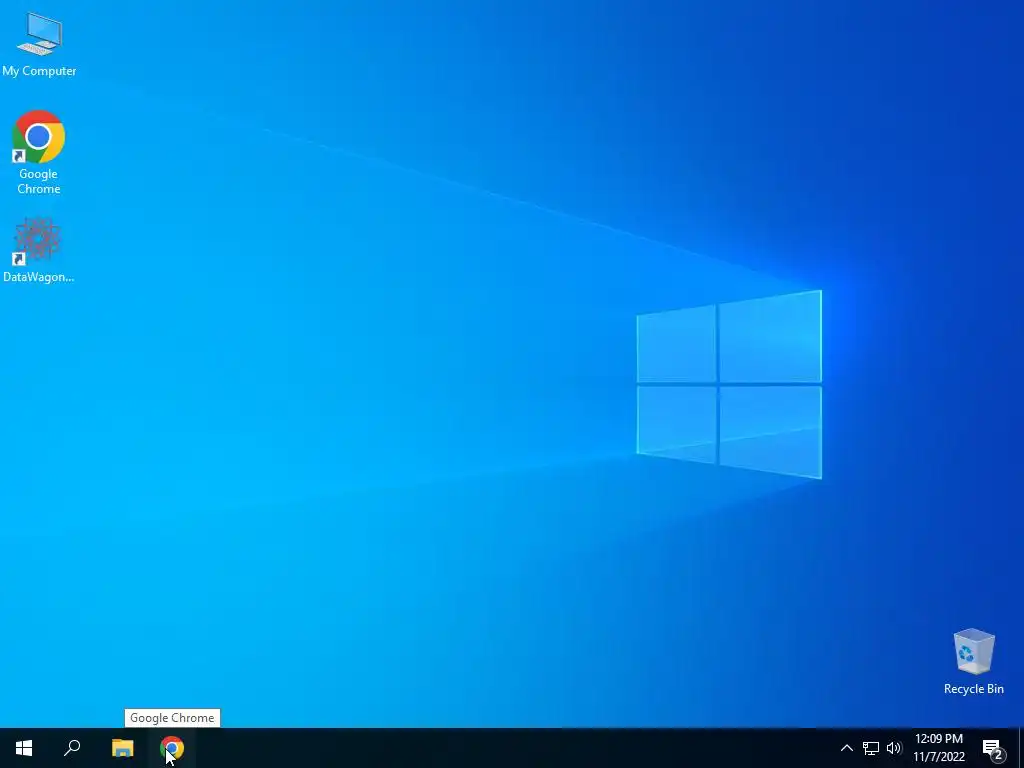Open File Explorer from the taskbar
The height and width of the screenshot is (768, 1024).
tap(122, 748)
